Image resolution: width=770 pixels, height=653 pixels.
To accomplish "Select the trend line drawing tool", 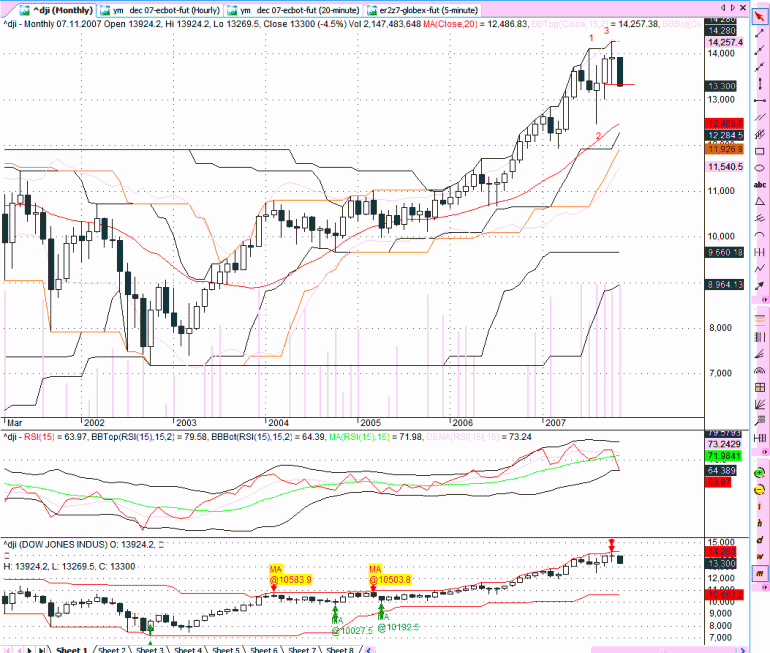I will tap(760, 33).
